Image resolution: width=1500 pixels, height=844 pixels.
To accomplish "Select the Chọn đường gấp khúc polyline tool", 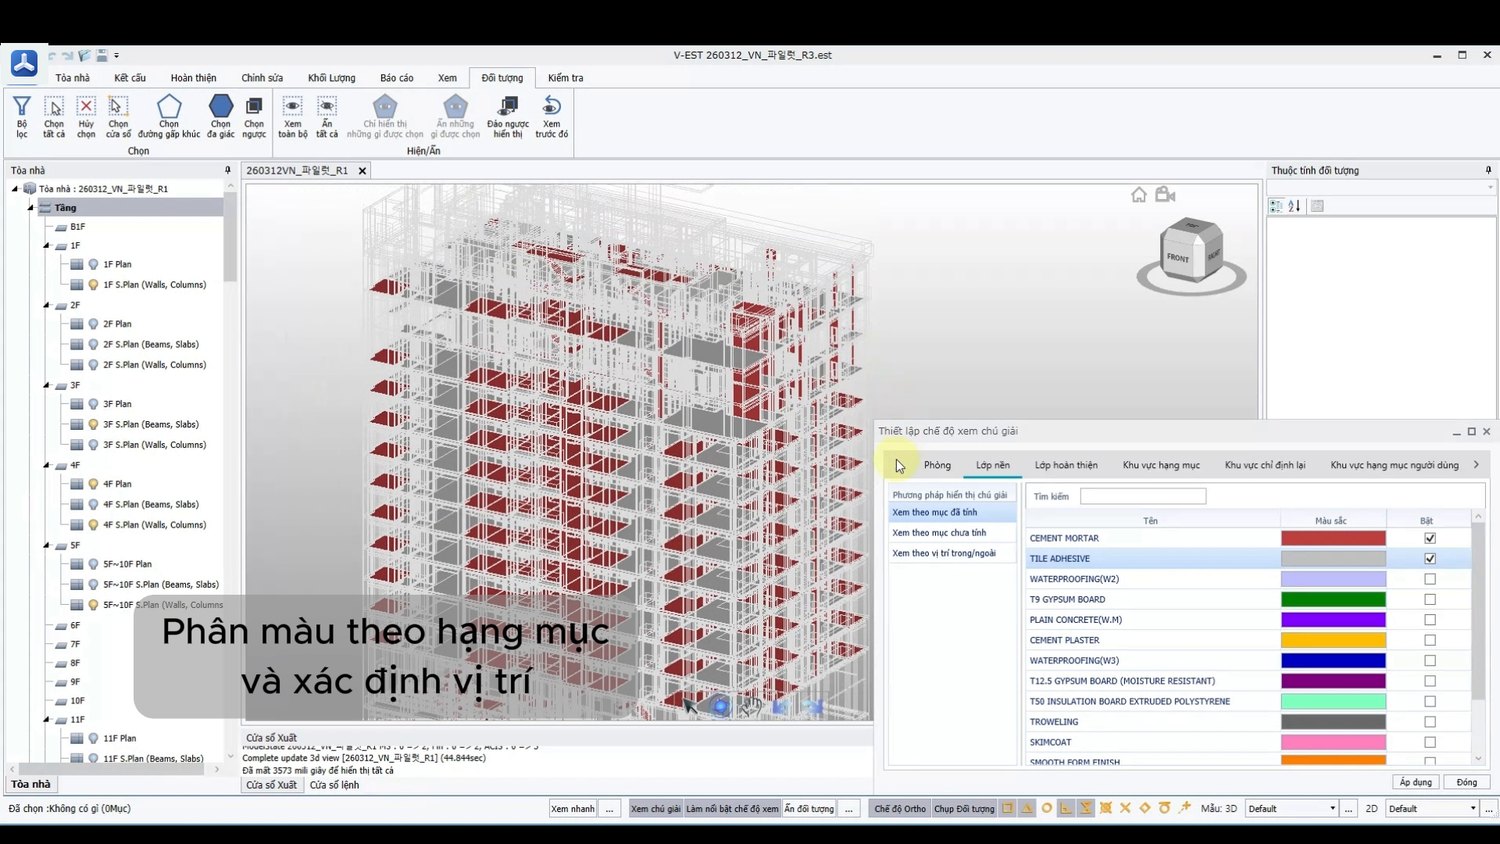I will [169, 116].
